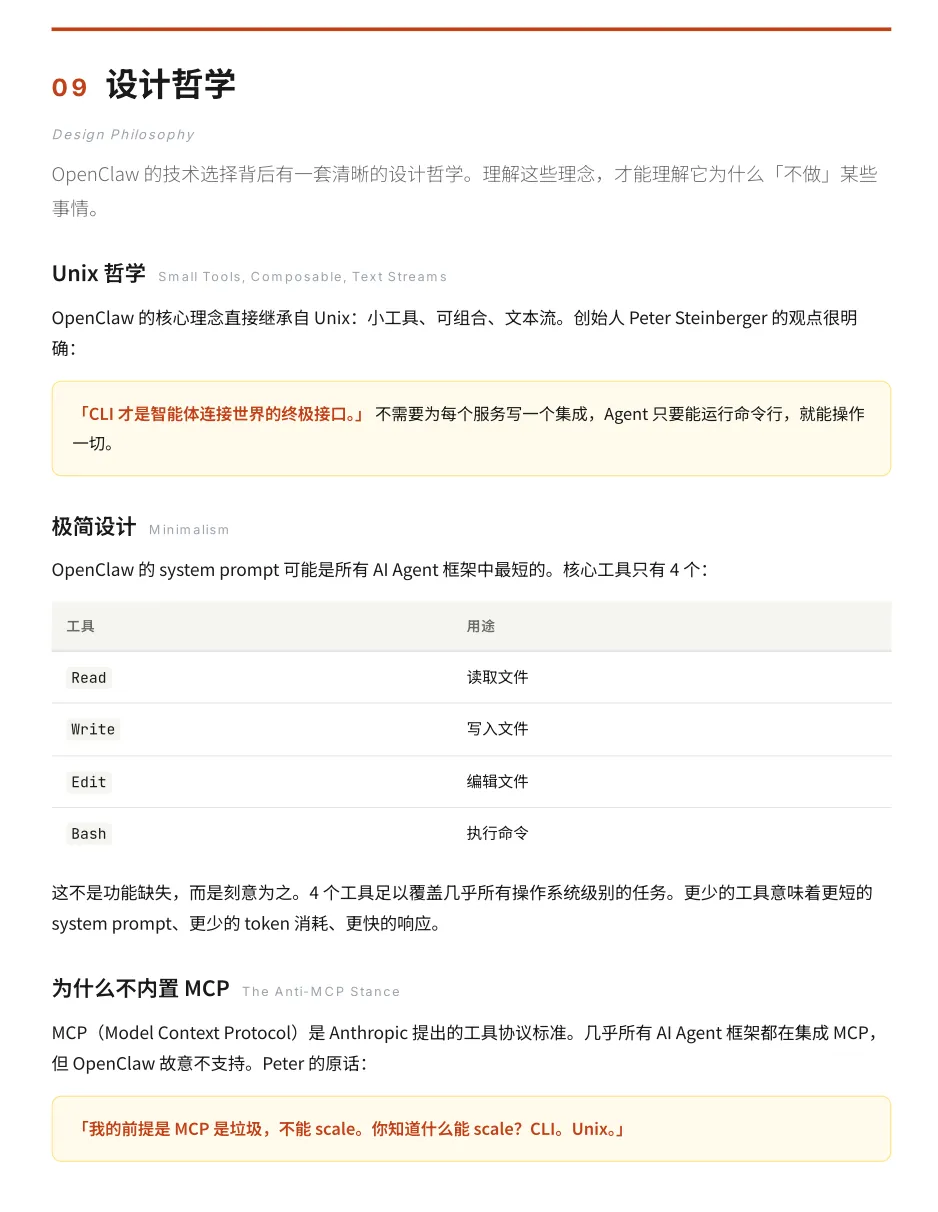
Task: Select the heading 设计哲学
Action: click(x=171, y=85)
